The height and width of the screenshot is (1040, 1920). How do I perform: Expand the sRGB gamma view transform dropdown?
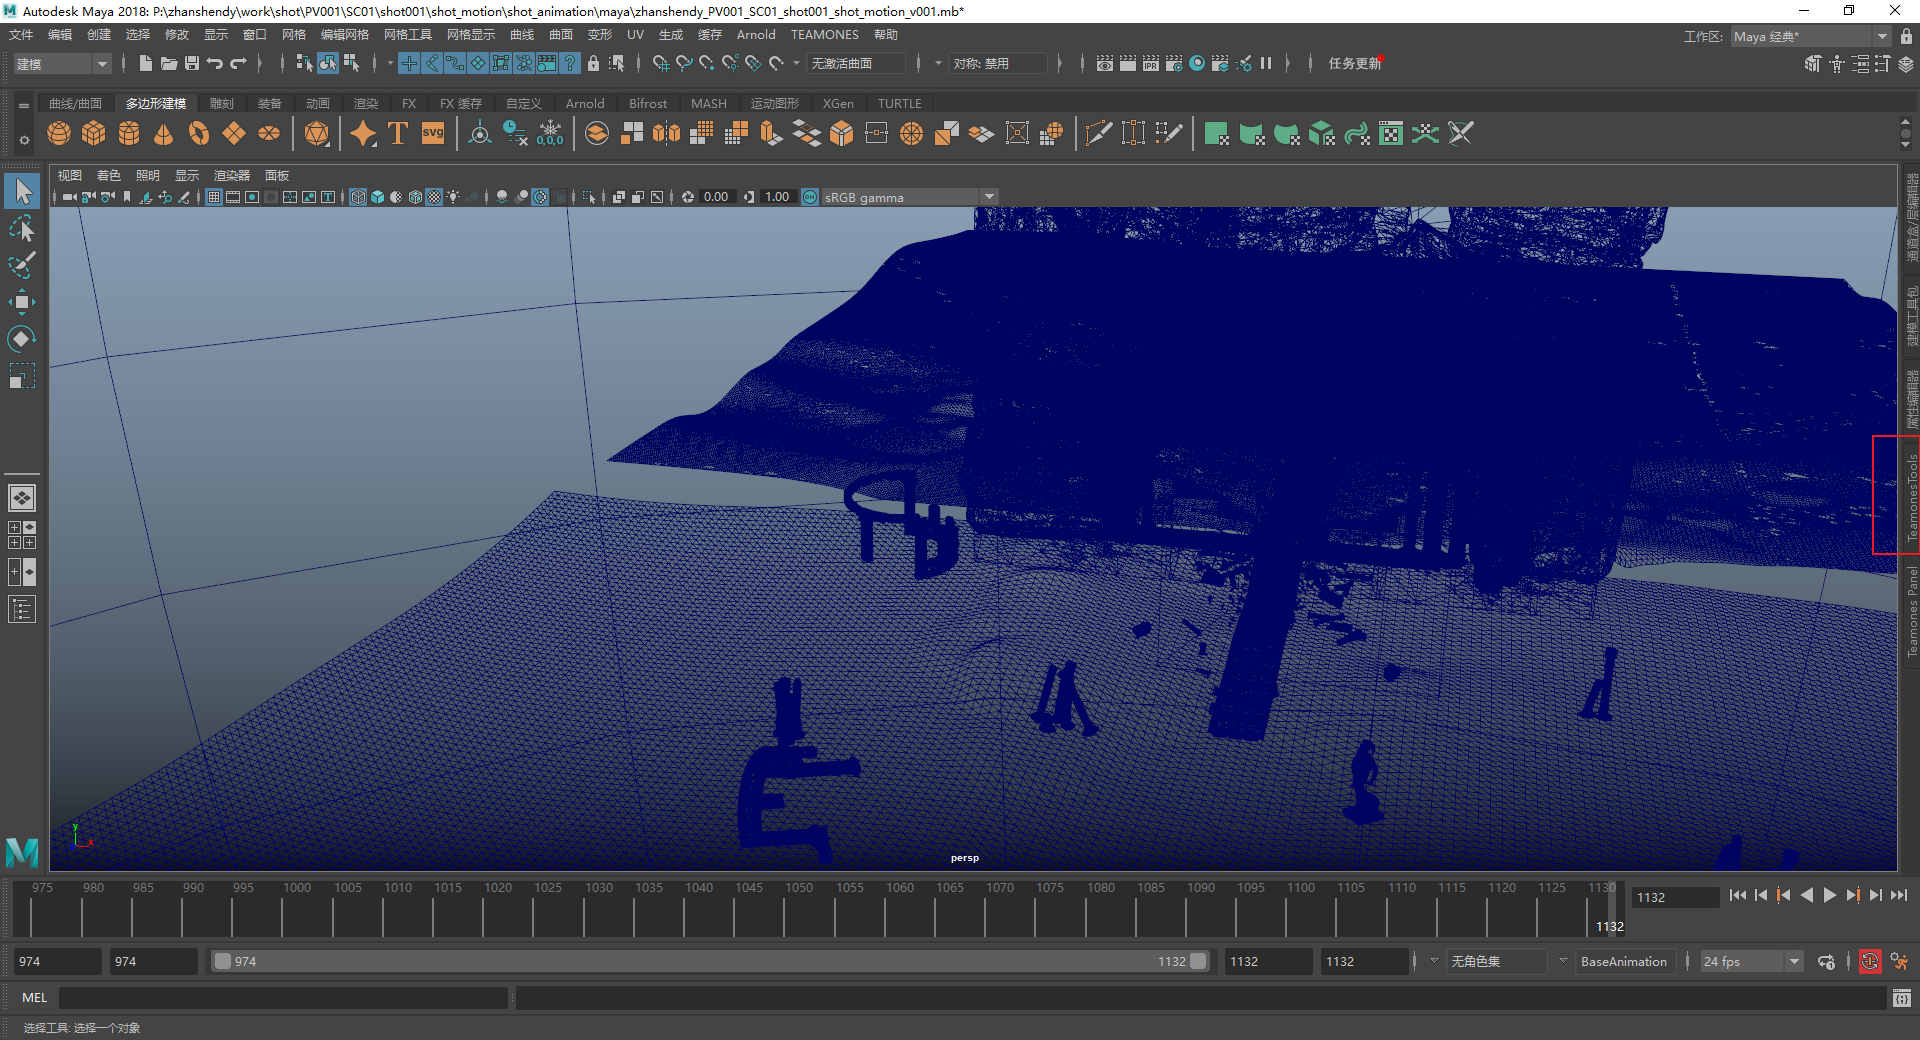pos(989,197)
